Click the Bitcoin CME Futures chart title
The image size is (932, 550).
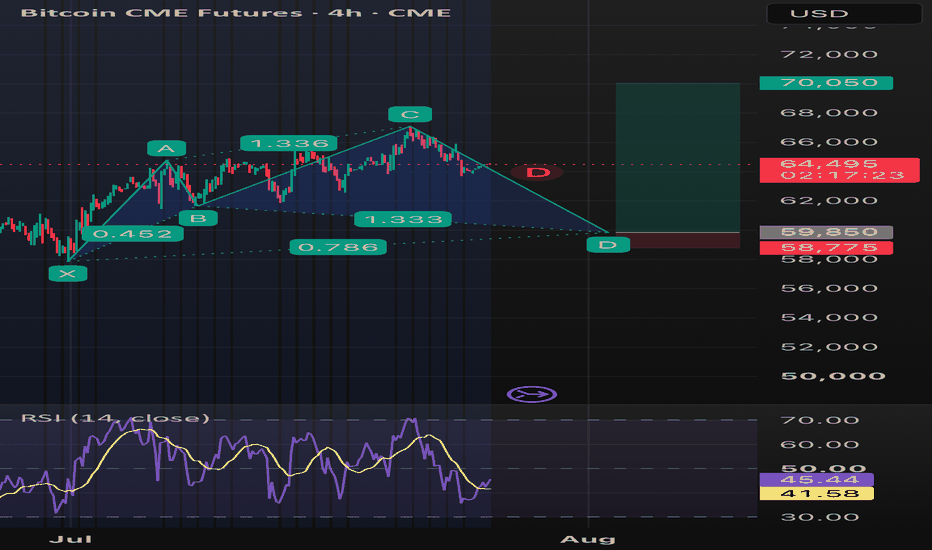pos(236,12)
